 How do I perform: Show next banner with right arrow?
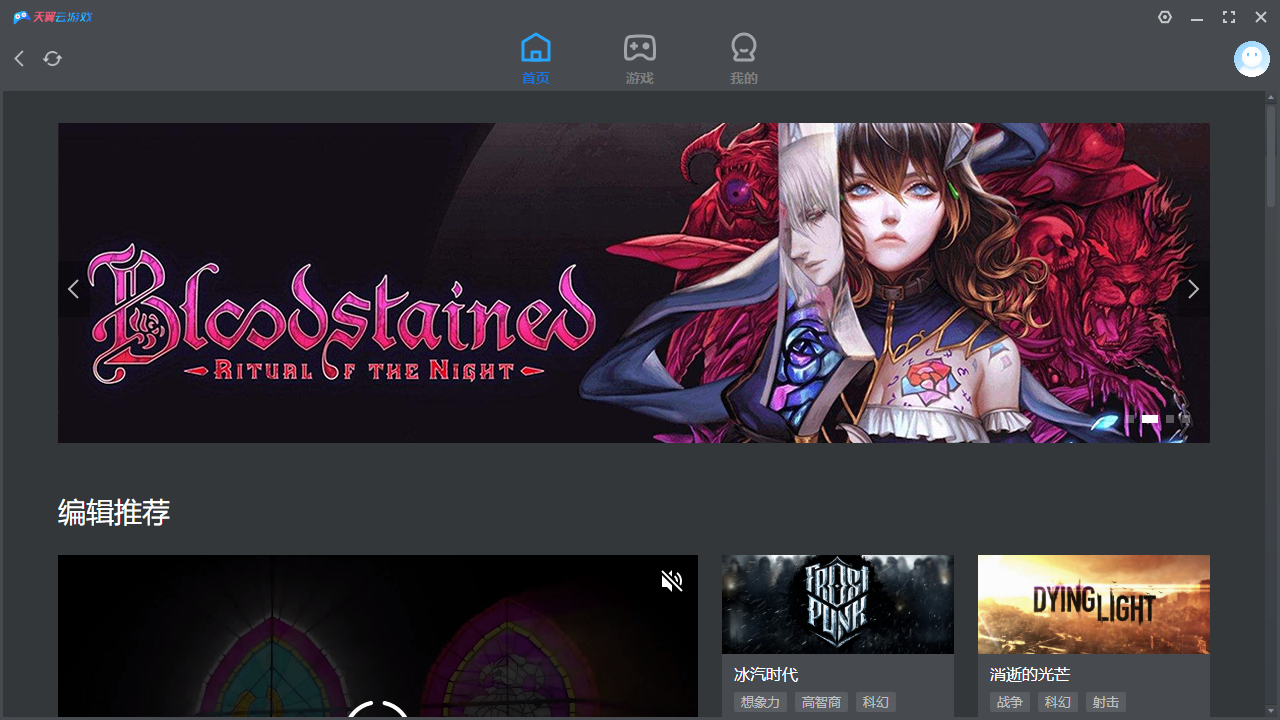1193,289
